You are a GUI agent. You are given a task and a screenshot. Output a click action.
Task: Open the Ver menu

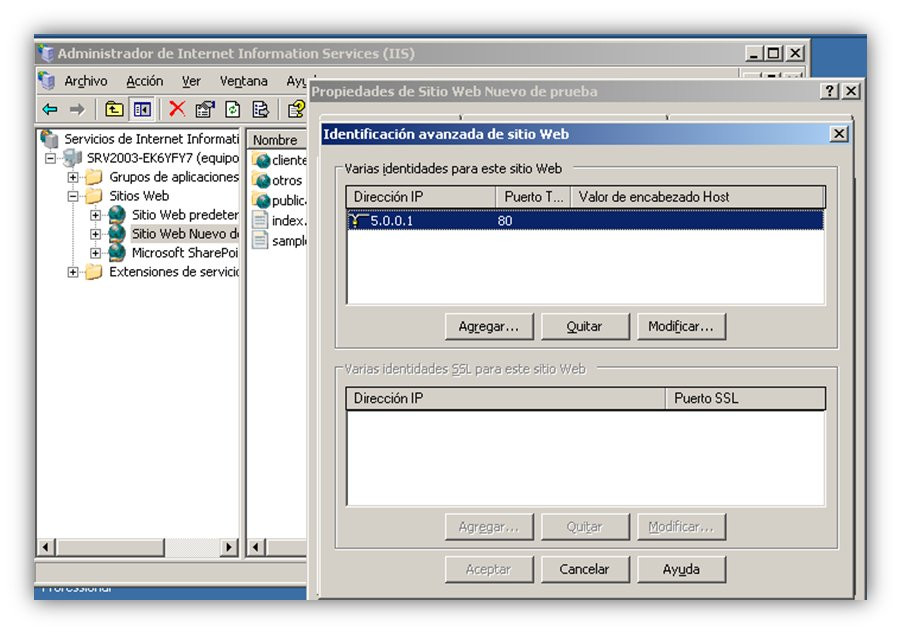click(x=191, y=81)
